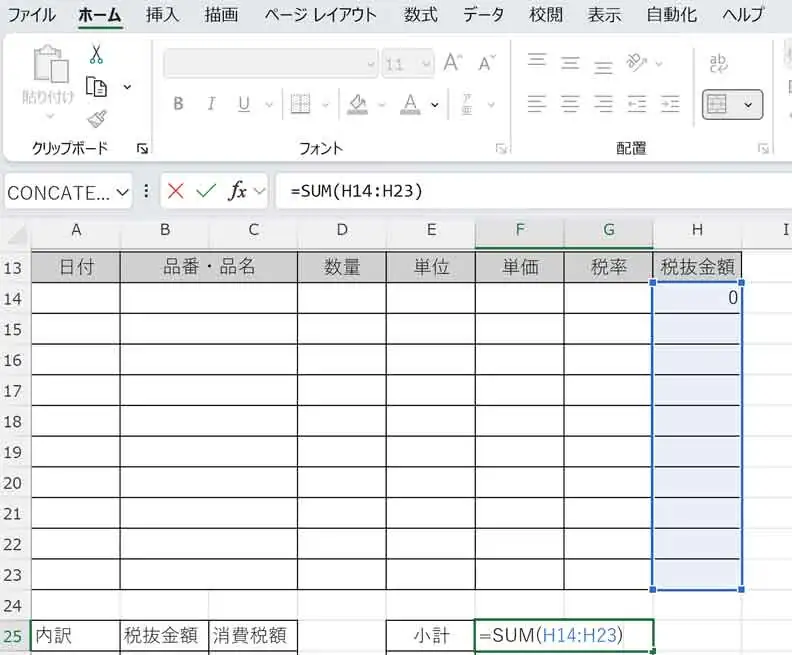The height and width of the screenshot is (655, 792).
Task: Click the column D header
Action: click(x=342, y=230)
